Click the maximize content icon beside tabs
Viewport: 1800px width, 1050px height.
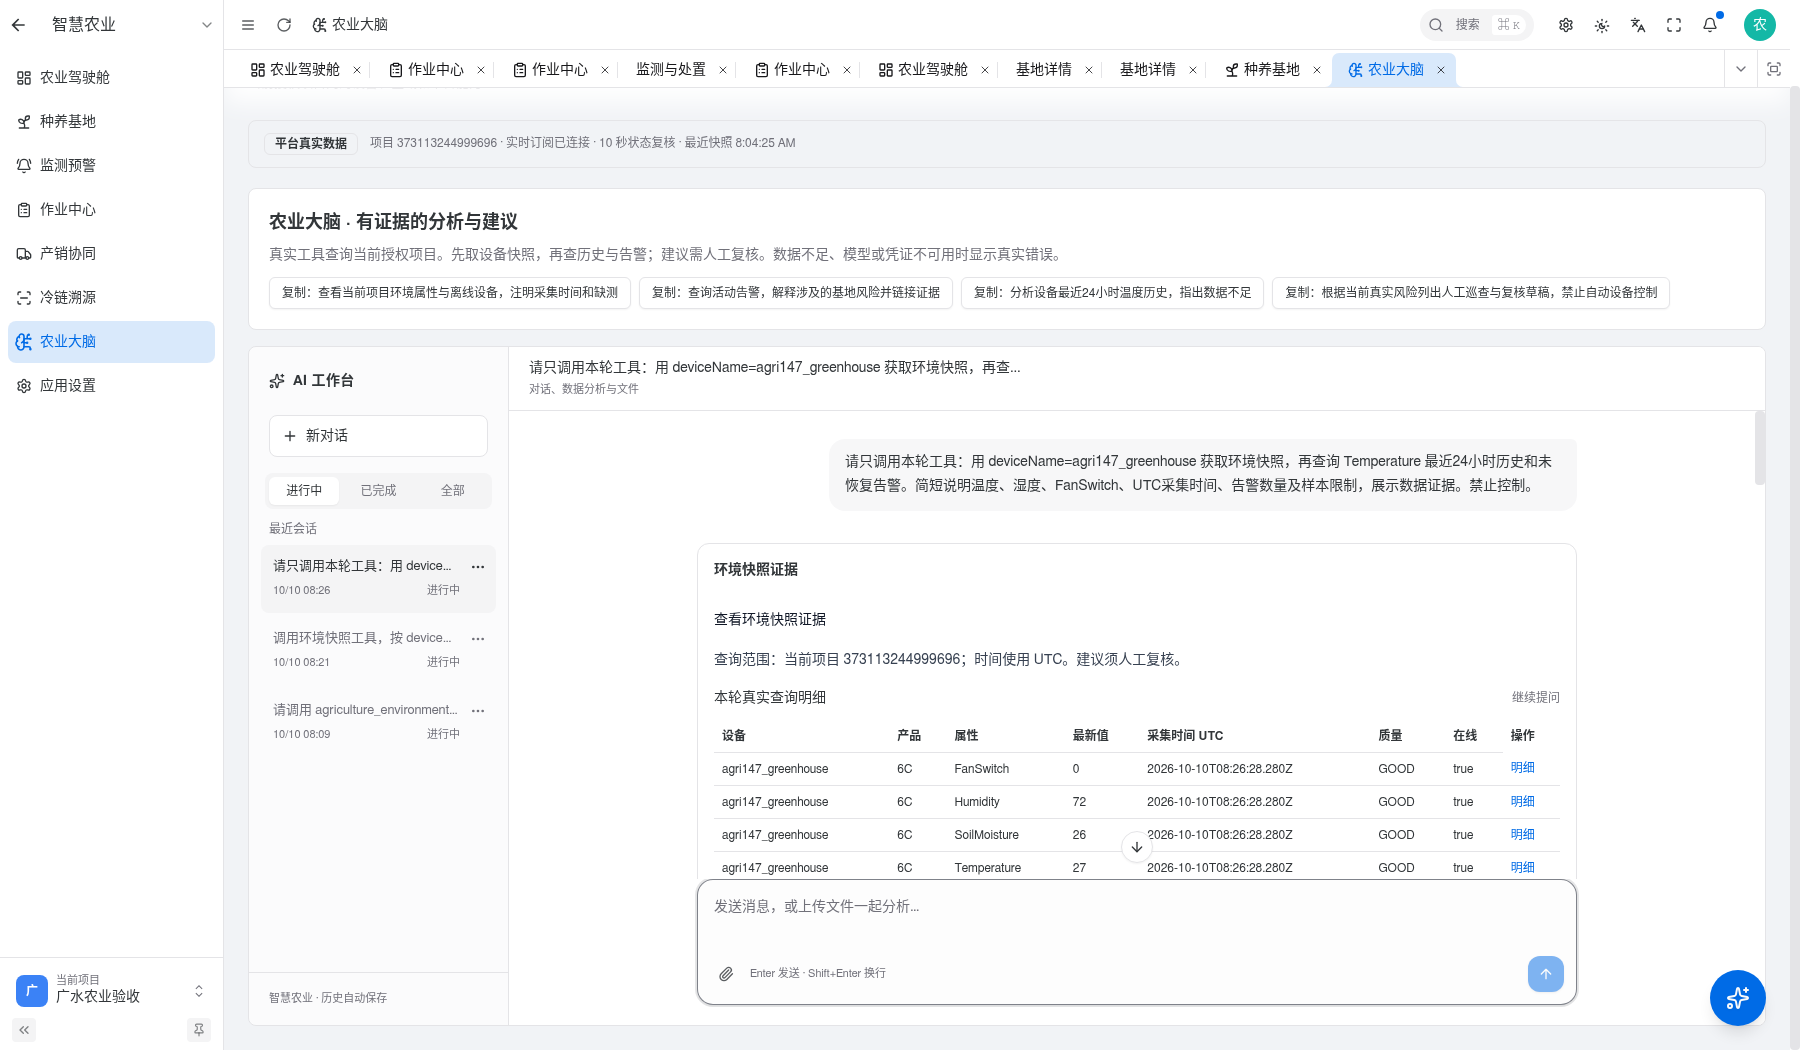(1774, 69)
